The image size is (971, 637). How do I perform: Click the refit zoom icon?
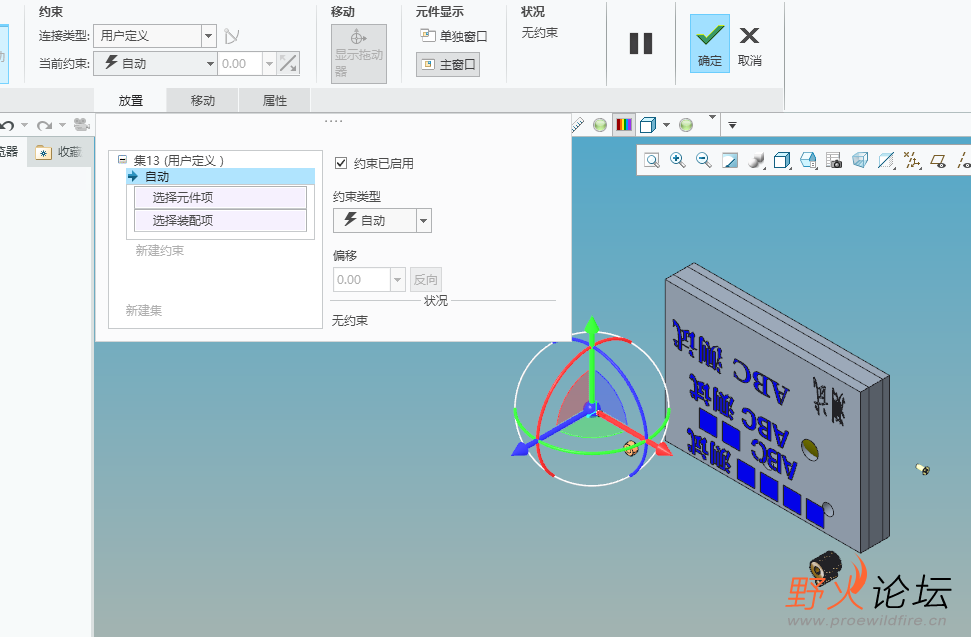(x=652, y=161)
